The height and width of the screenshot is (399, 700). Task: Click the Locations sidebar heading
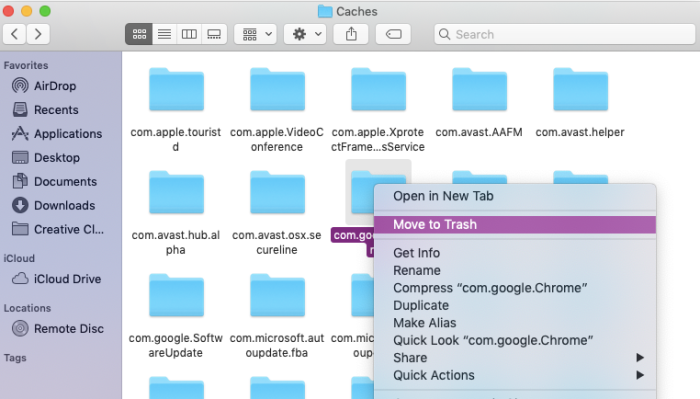tap(27, 308)
